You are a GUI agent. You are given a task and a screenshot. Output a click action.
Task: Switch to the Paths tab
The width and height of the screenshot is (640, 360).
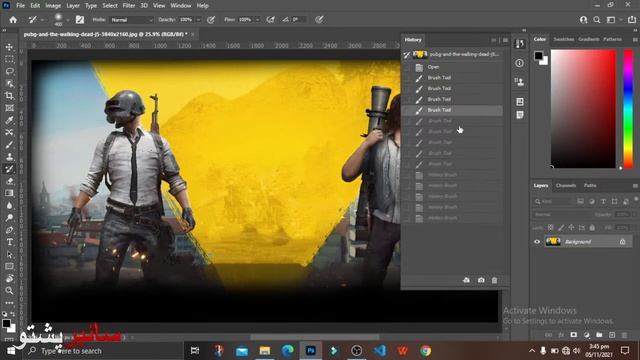pyautogui.click(x=590, y=185)
